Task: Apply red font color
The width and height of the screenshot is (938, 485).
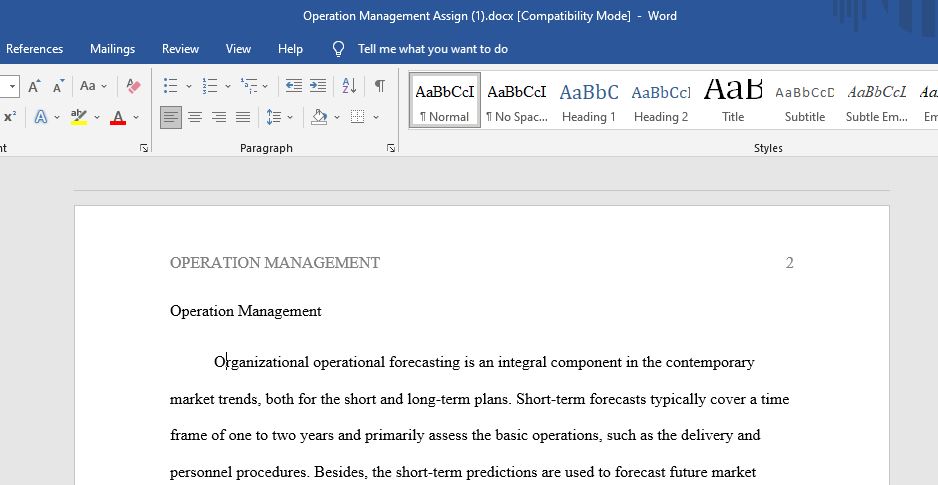Action: tap(118, 117)
